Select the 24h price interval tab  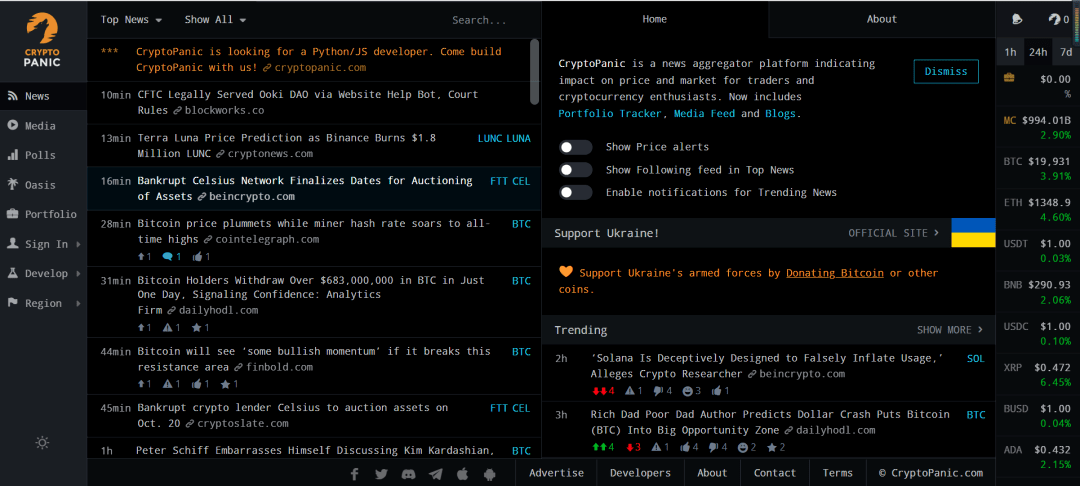click(1038, 52)
